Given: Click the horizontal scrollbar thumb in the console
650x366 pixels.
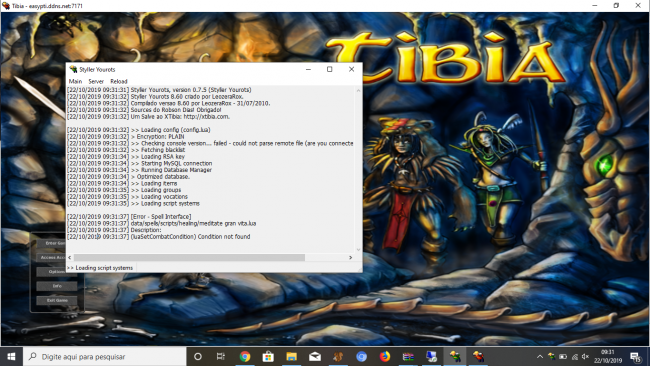Looking at the screenshot, I should pyautogui.click(x=189, y=257).
